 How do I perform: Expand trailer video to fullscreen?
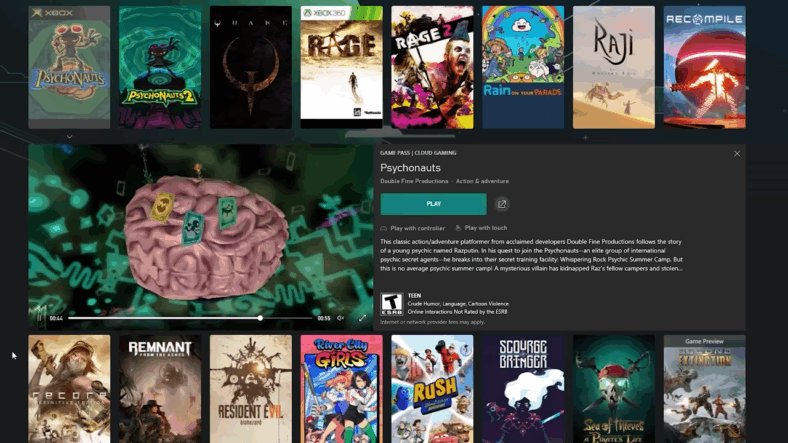[x=362, y=318]
